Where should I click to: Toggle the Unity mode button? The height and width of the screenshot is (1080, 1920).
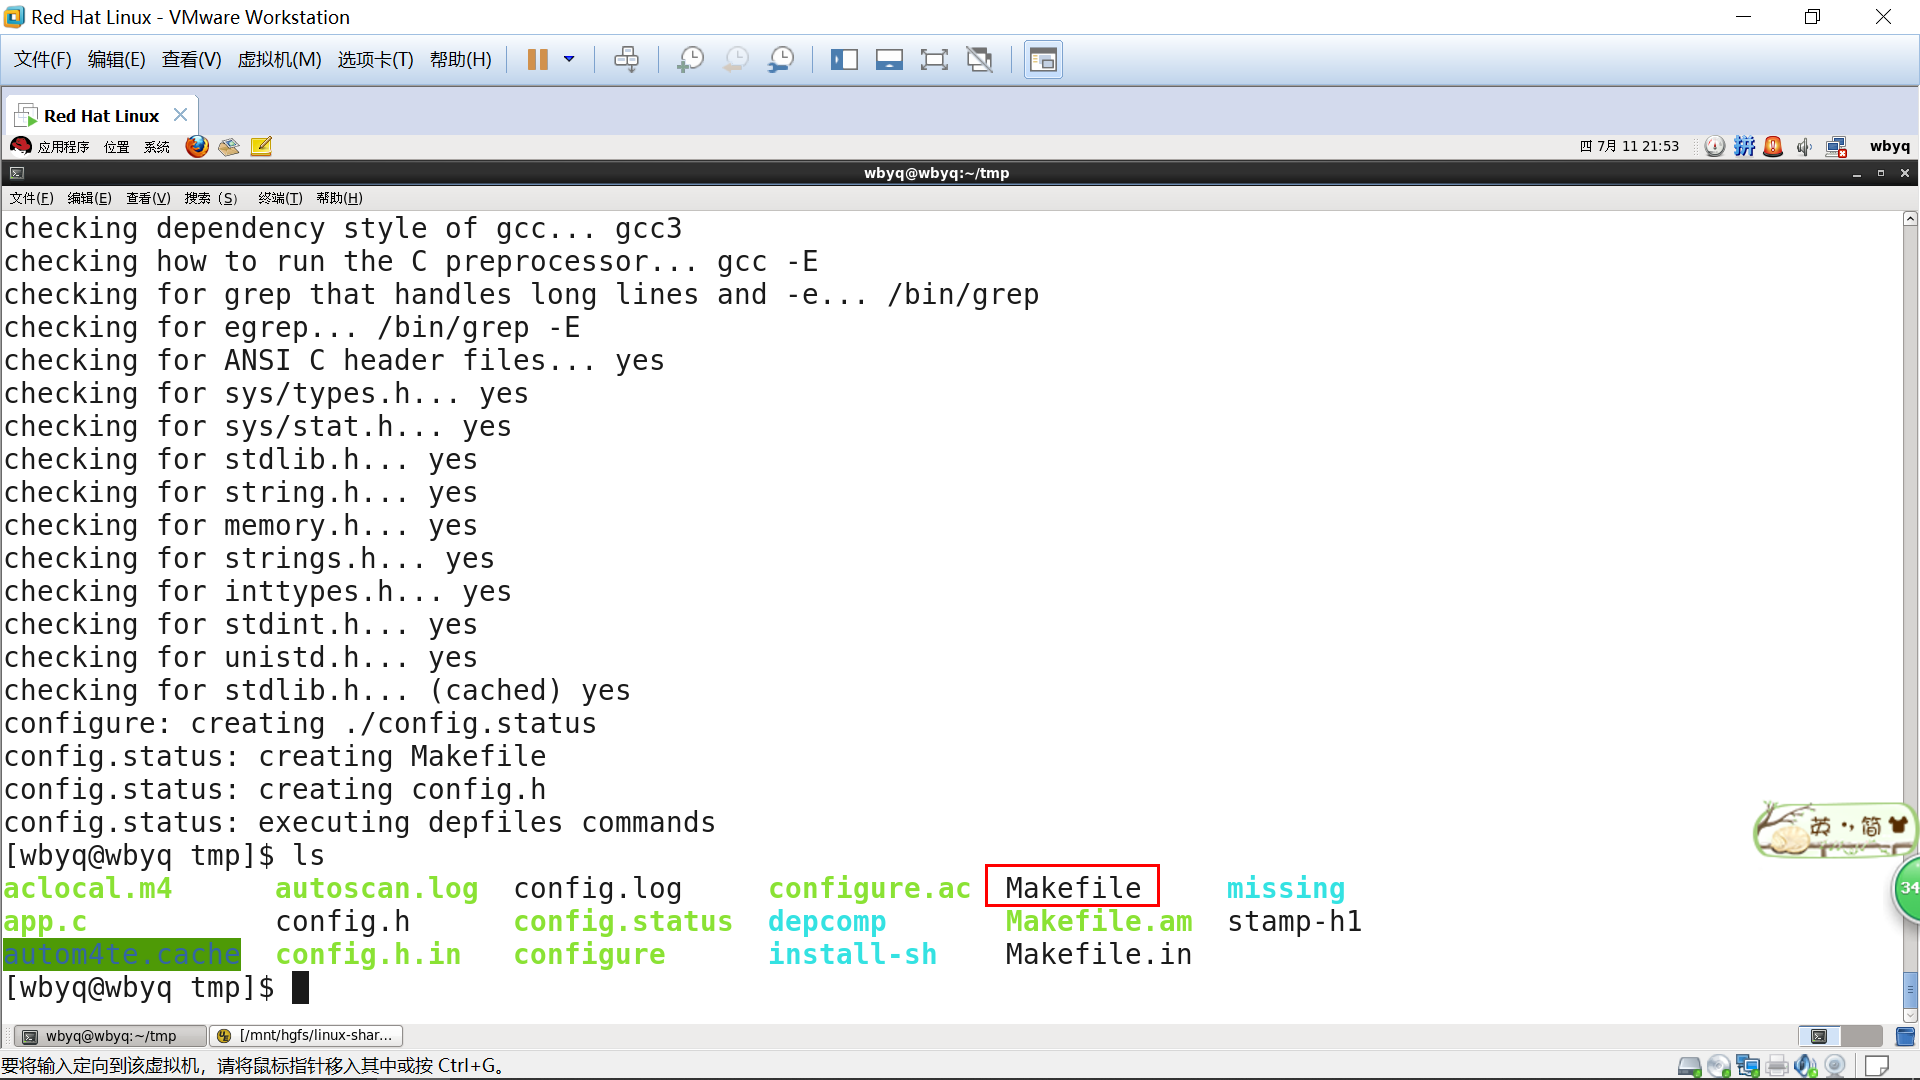coord(980,60)
